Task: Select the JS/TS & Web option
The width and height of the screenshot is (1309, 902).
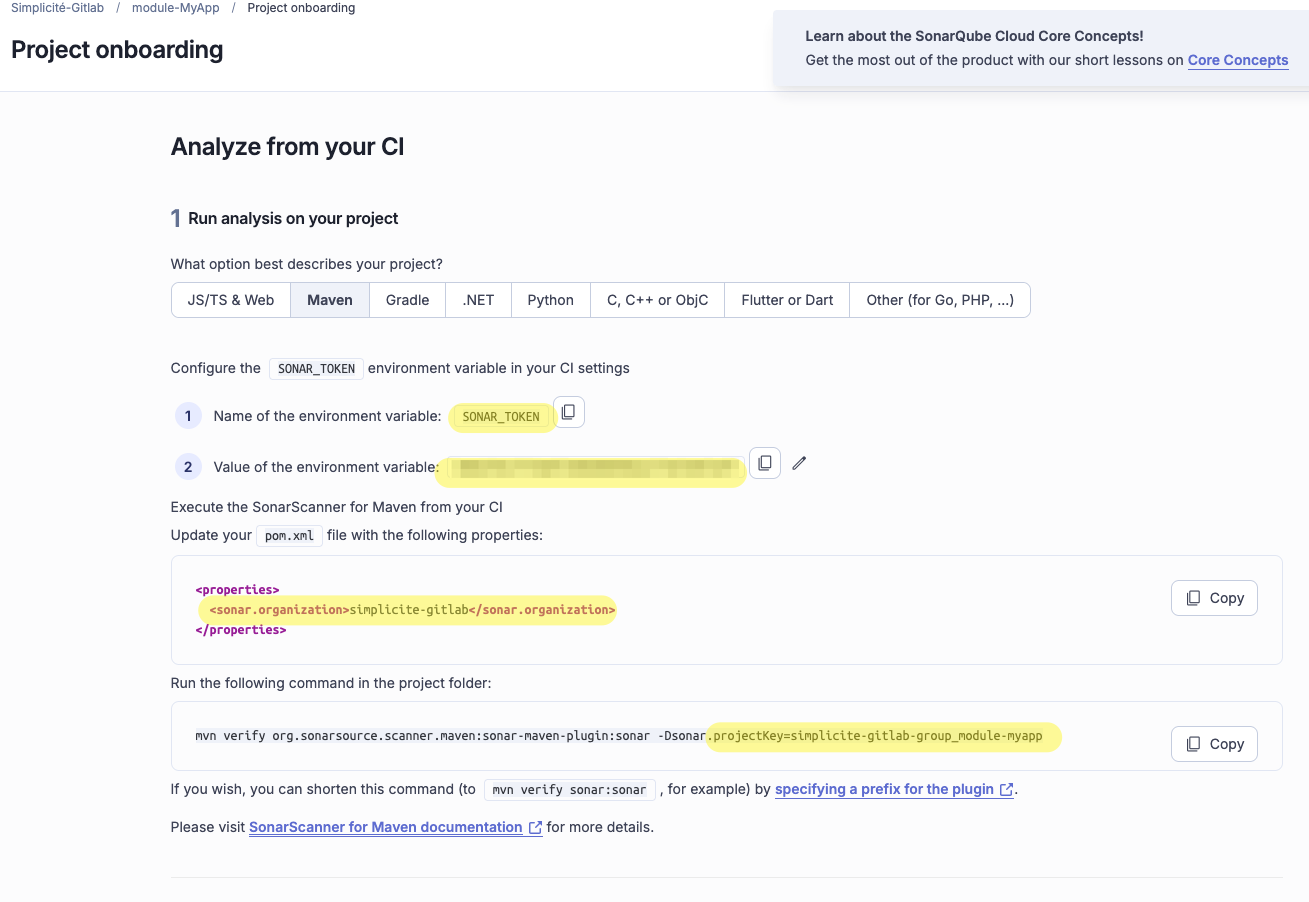Action: (x=231, y=300)
